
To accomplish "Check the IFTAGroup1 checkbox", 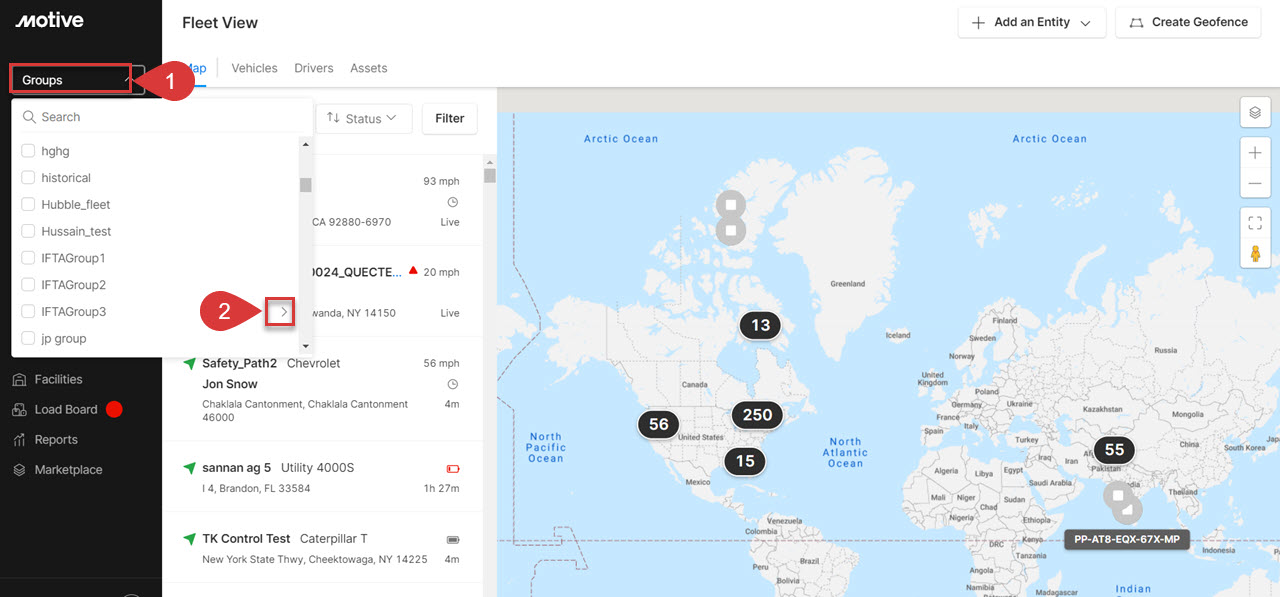I will [x=27, y=257].
